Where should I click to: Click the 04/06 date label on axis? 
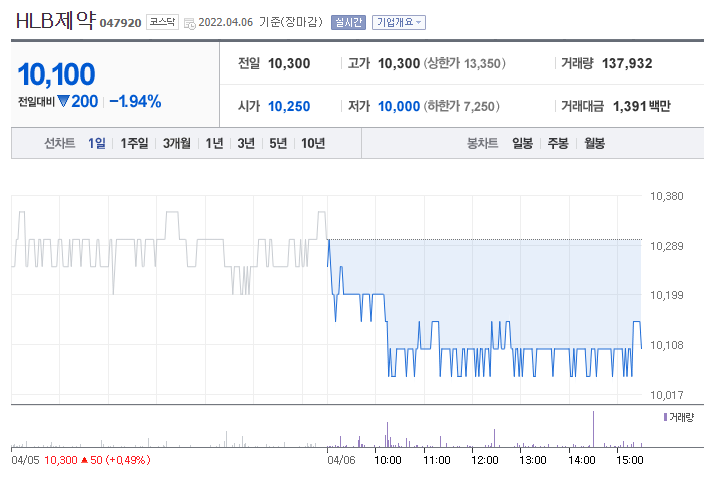coord(341,460)
